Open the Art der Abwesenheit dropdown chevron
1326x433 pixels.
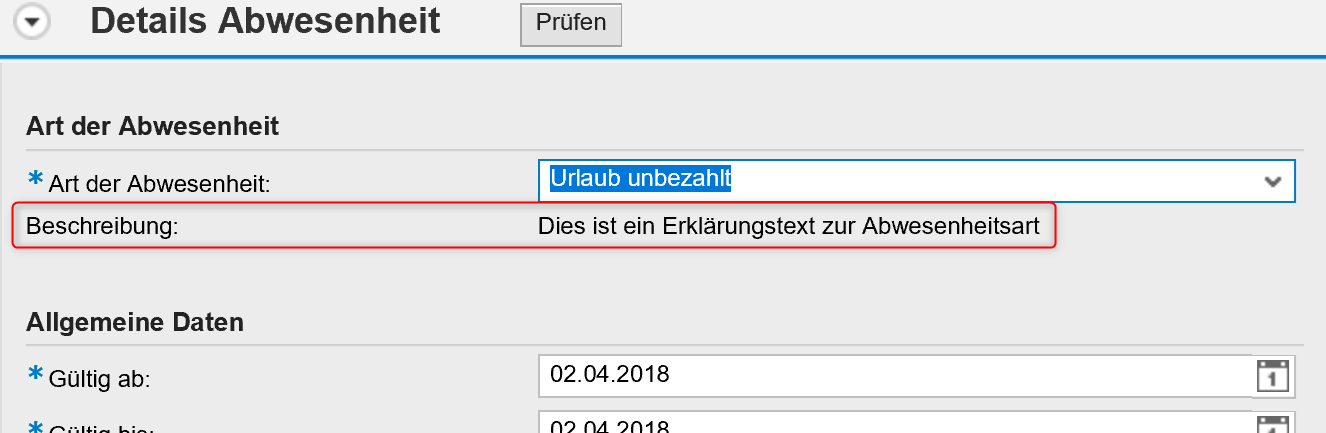(1272, 181)
